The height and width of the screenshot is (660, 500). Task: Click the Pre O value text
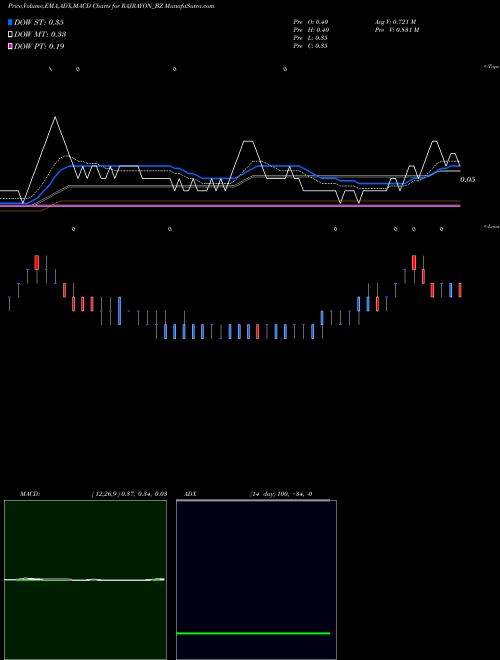pyautogui.click(x=311, y=21)
